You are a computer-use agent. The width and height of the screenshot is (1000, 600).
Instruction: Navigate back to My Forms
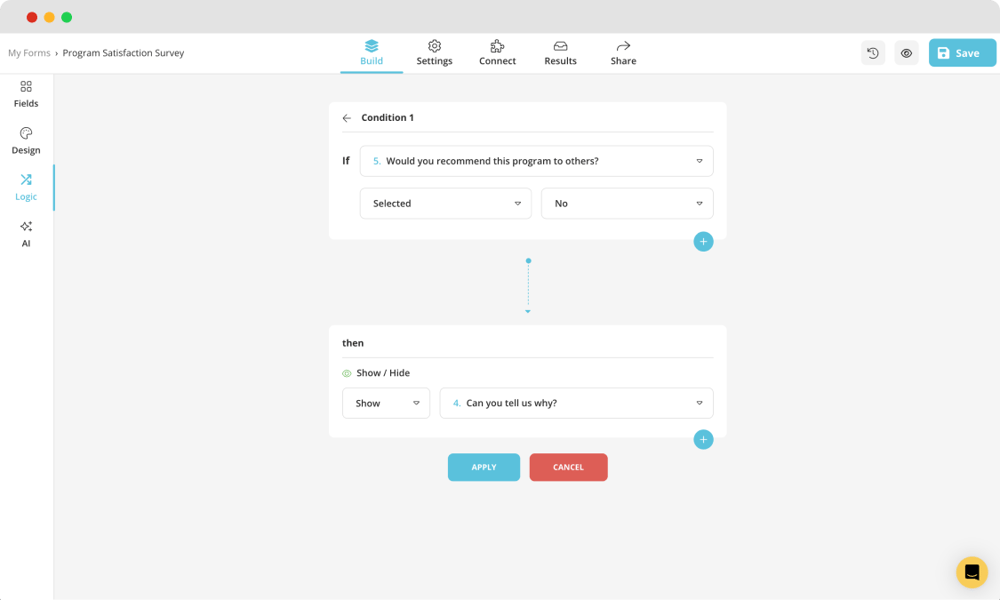pos(28,52)
